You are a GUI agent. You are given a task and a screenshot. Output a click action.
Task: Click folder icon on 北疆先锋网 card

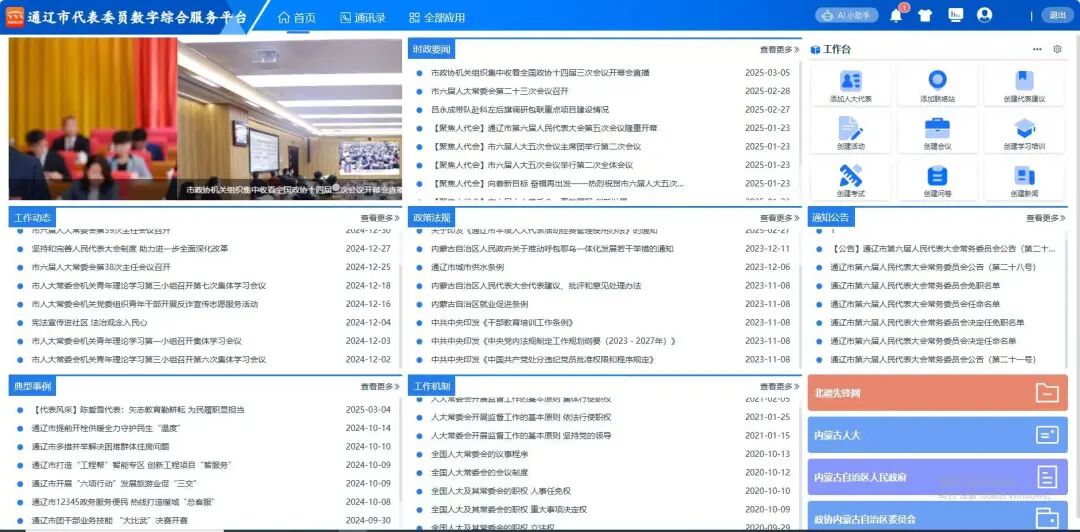[1047, 393]
